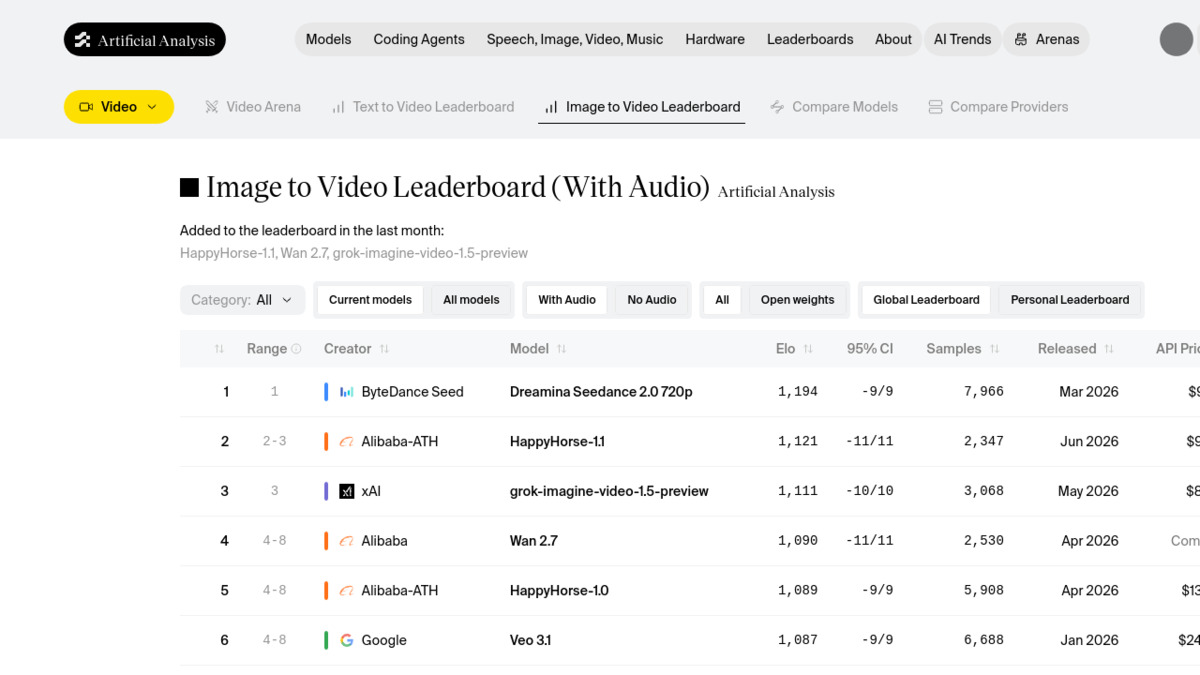Go to AI Trends

[x=962, y=40]
